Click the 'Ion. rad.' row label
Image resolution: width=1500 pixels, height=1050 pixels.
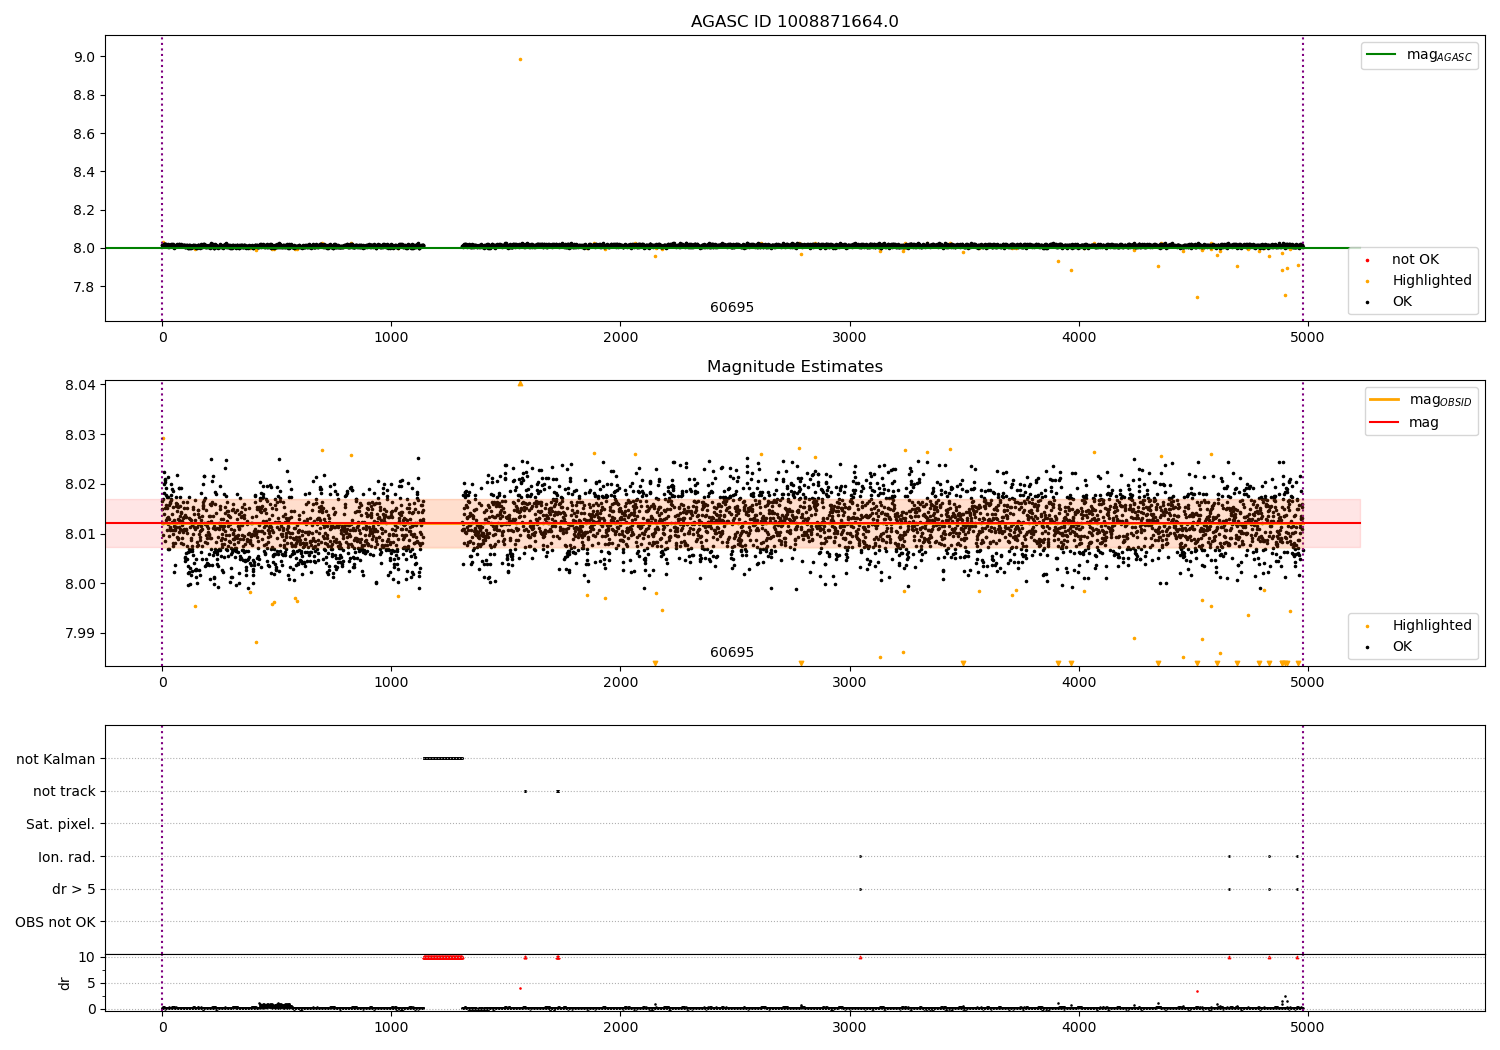tap(67, 857)
